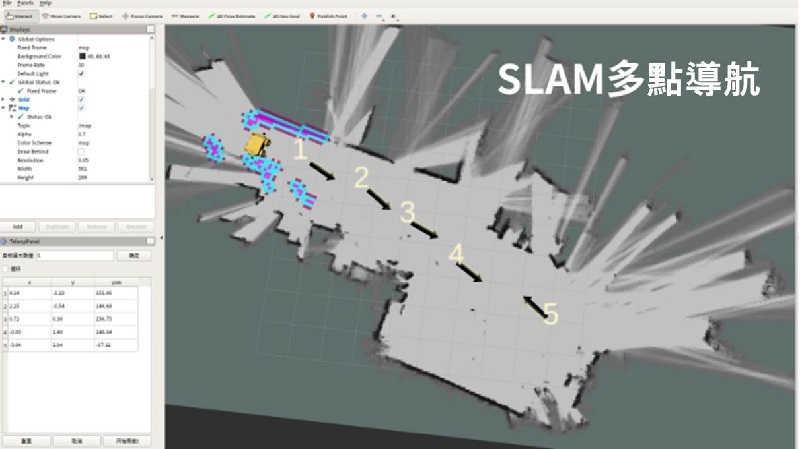
Task: Enable the loop checkbox in TeleopPanel
Action: [x=6, y=269]
